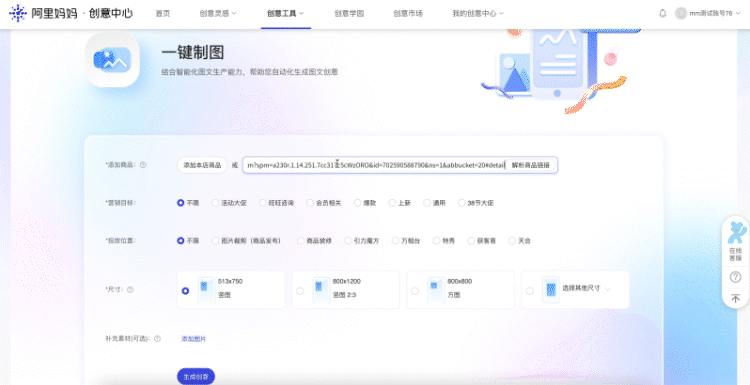Click the user avatar icon
The height and width of the screenshot is (385, 750).
[681, 13]
